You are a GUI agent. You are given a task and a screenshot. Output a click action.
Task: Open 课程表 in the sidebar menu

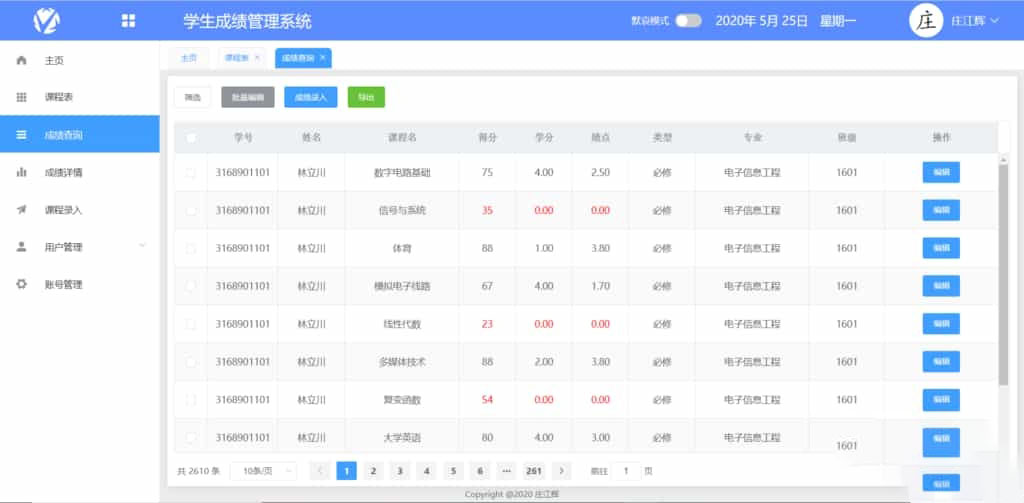[80, 97]
